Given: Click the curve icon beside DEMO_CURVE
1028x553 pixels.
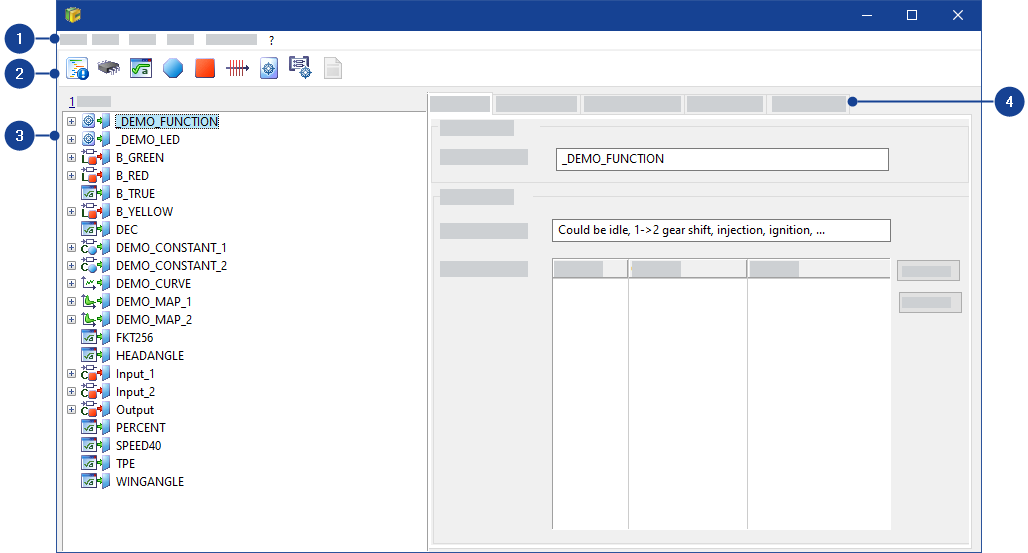Looking at the screenshot, I should [x=89, y=284].
